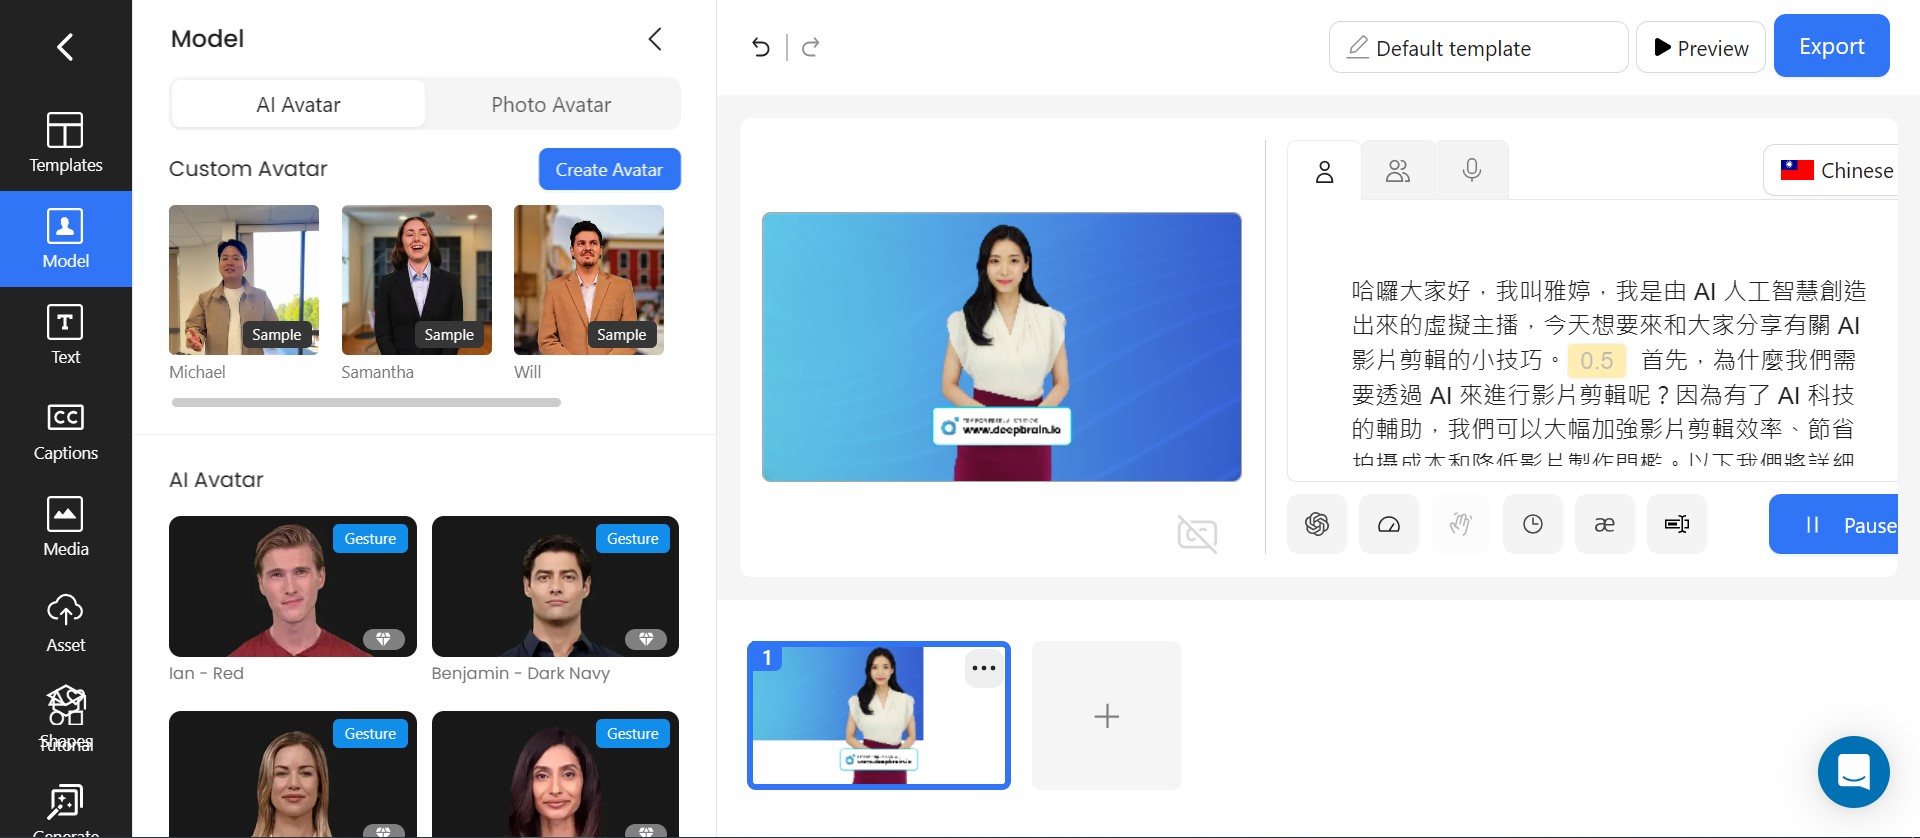The width and height of the screenshot is (1920, 838).
Task: Click the Create Avatar button
Action: [x=609, y=169]
